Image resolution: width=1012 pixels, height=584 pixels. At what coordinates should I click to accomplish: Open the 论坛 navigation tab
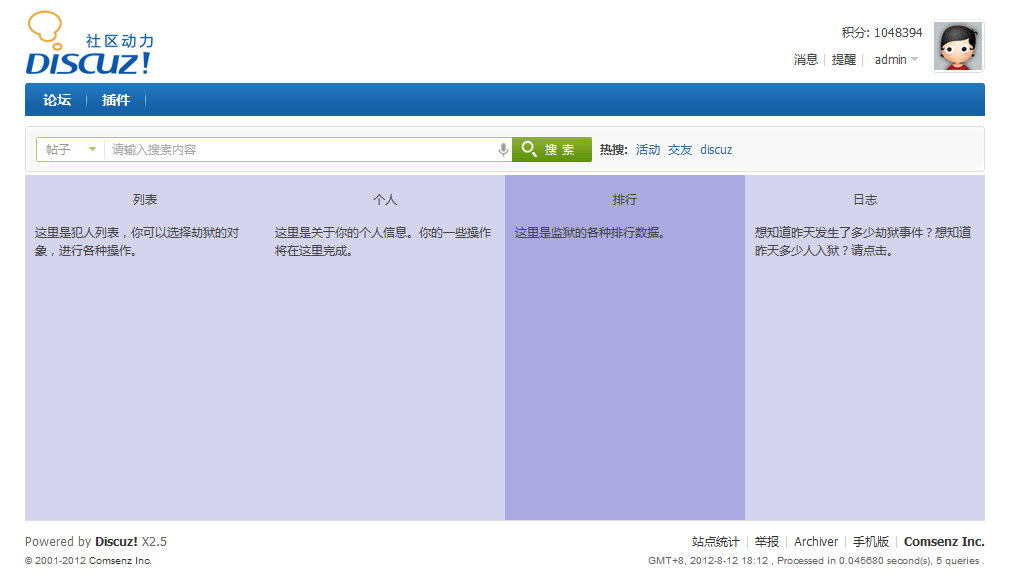[x=57, y=100]
